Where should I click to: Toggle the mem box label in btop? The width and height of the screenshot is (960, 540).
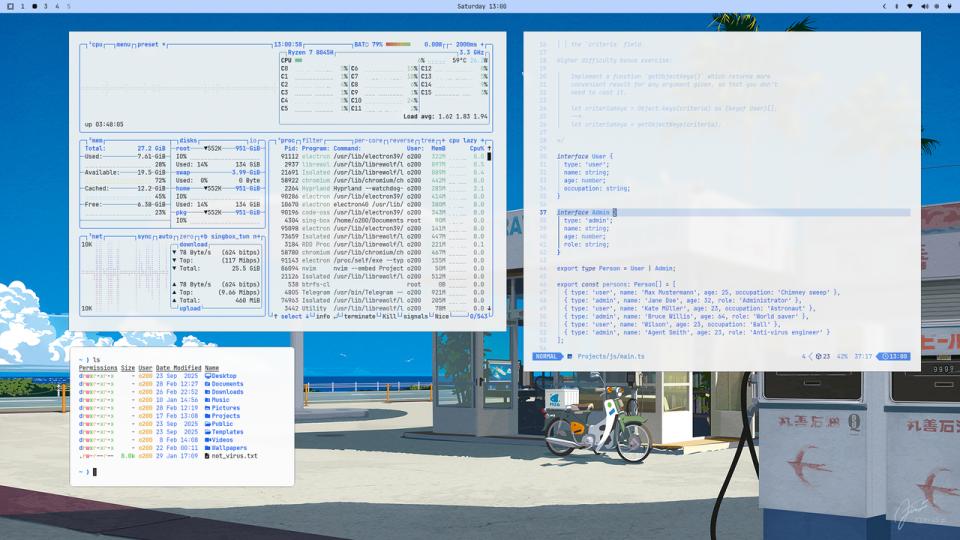tap(96, 140)
